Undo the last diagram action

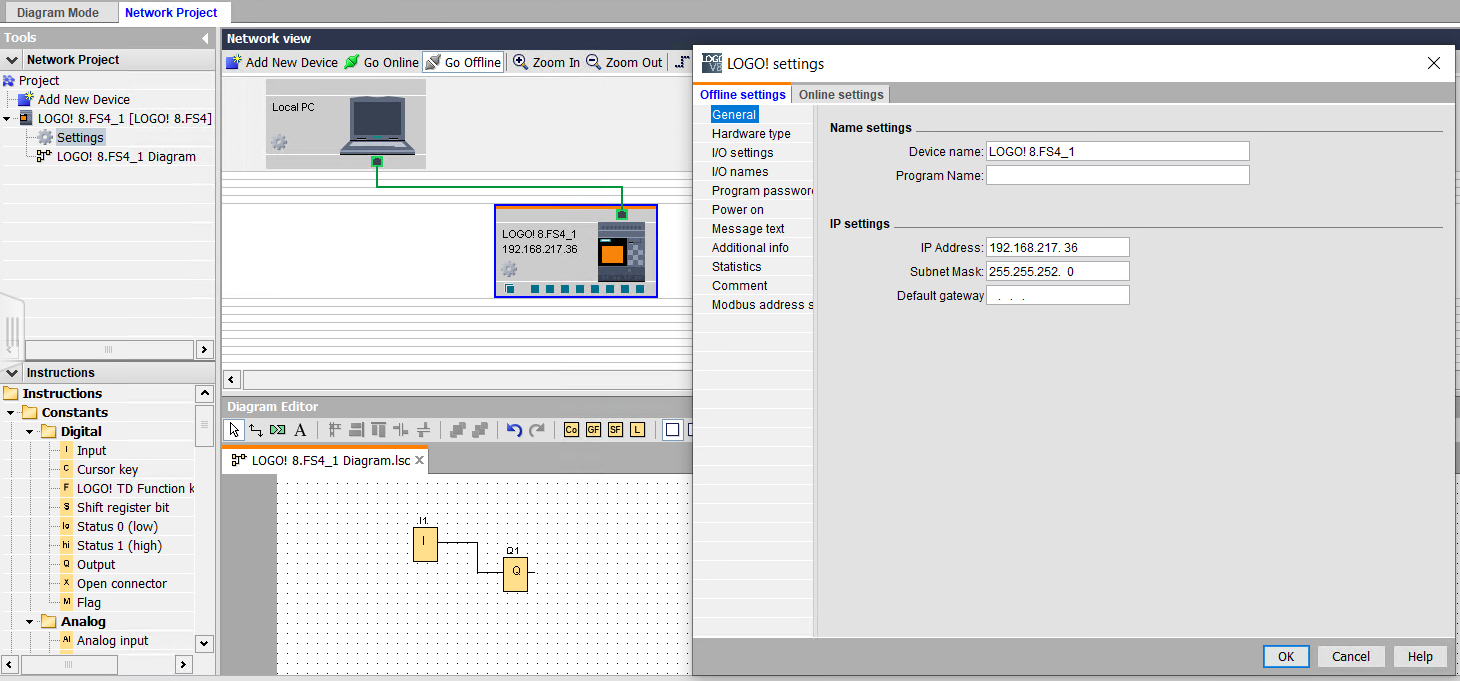(x=514, y=430)
